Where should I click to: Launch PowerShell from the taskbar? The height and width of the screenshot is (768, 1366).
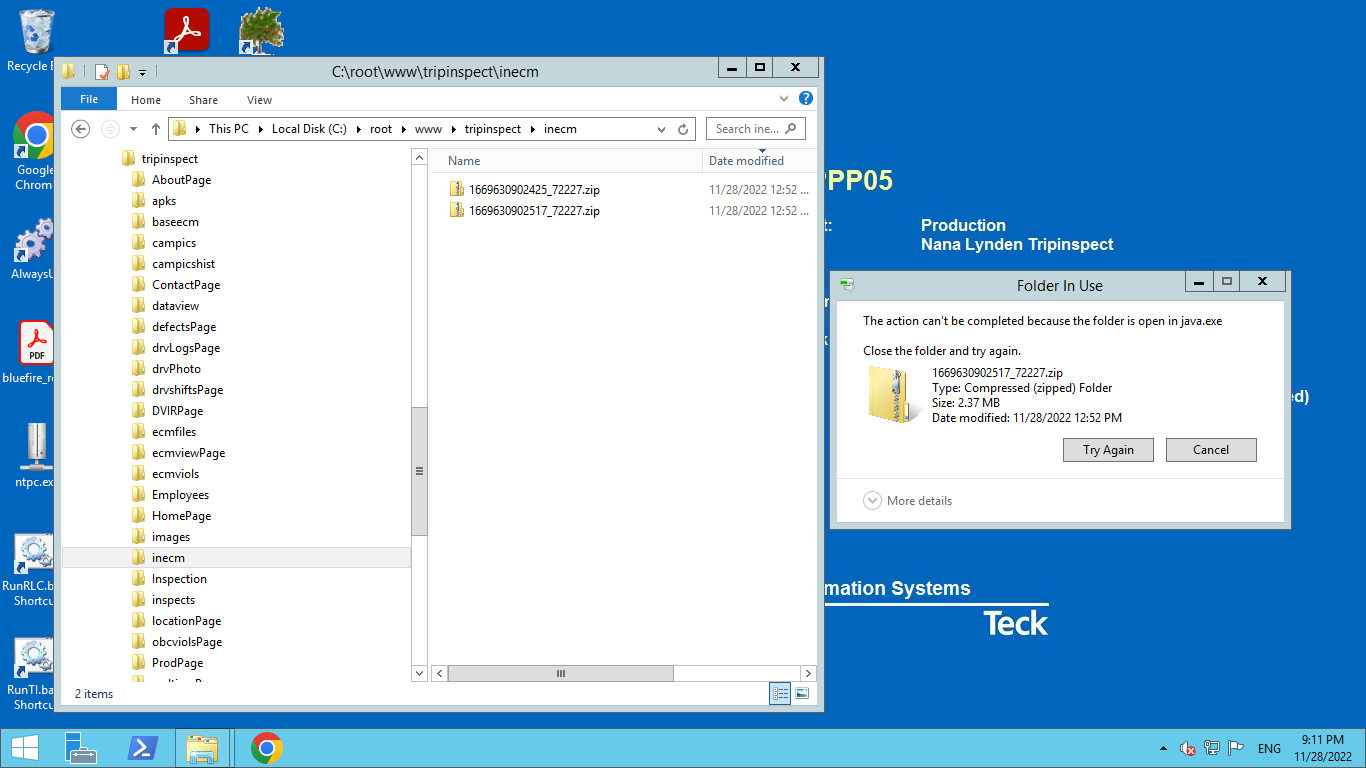[x=142, y=748]
